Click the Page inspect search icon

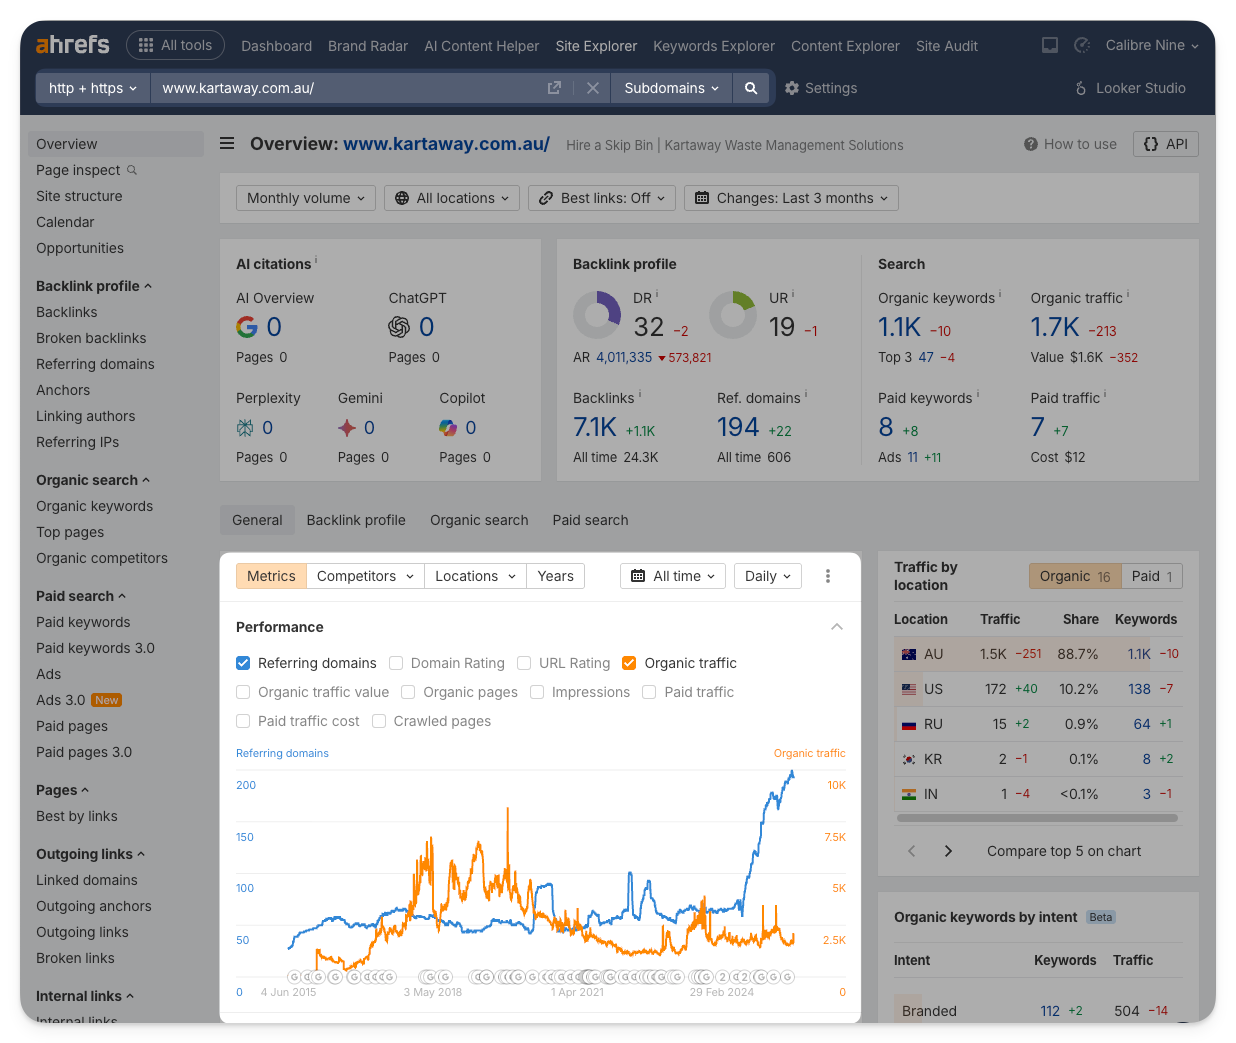[132, 170]
